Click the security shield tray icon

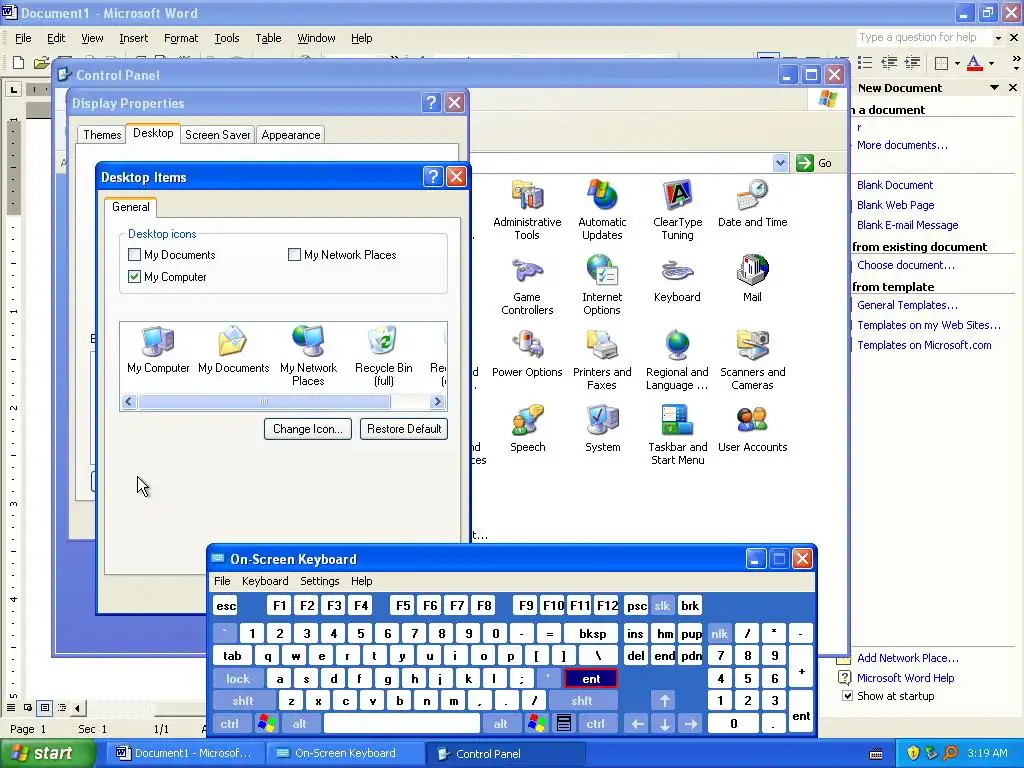point(912,753)
